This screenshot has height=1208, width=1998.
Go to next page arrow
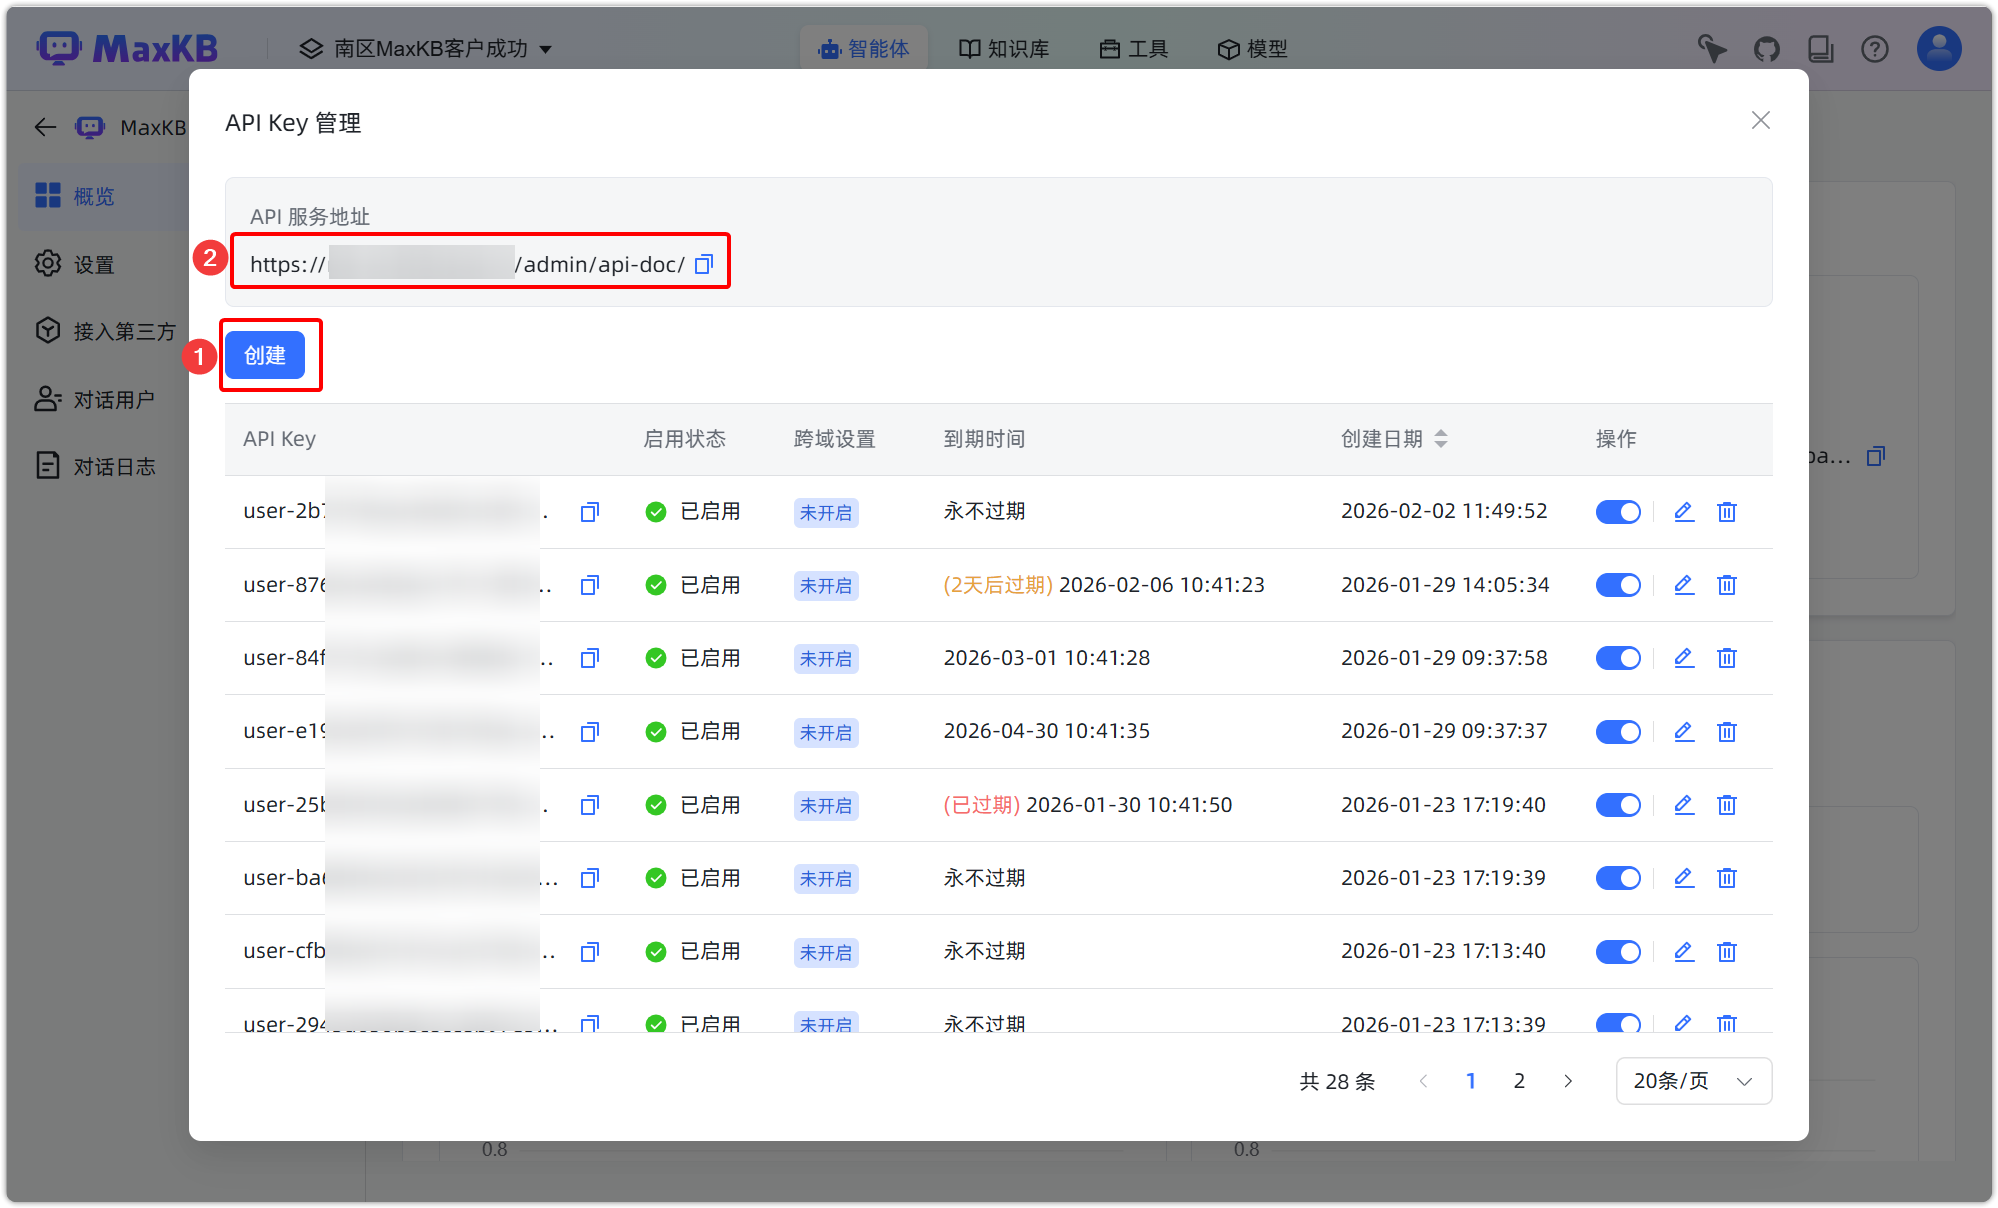tap(1568, 1081)
